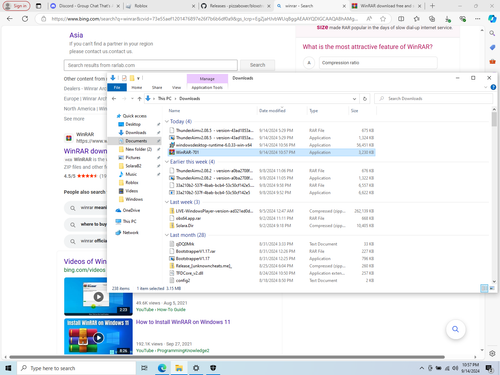Screen dimensions: 500x375
Task: Open new browser tab plus button
Action: pyautogui.click(x=432, y=6)
